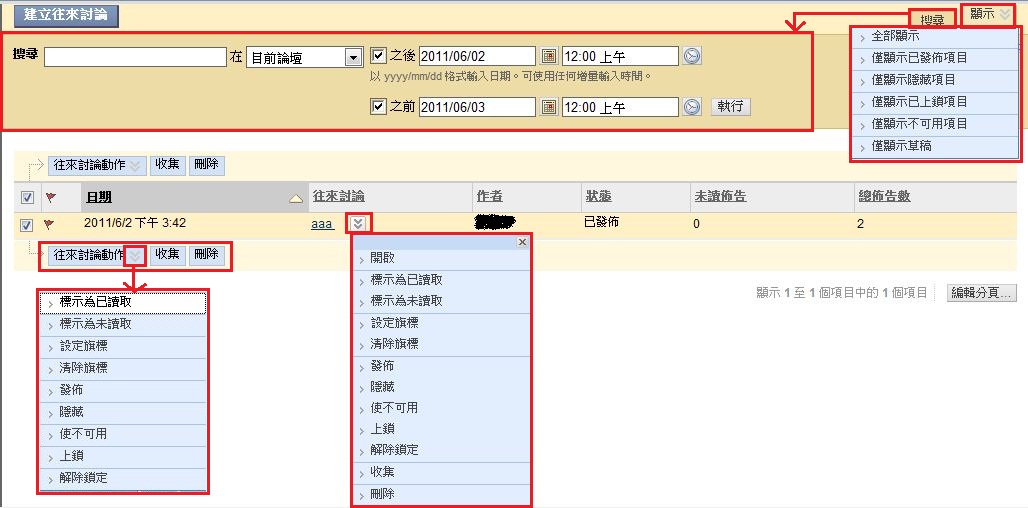
Task: Toggle the 之後 date filter checkbox
Action: coord(378,56)
